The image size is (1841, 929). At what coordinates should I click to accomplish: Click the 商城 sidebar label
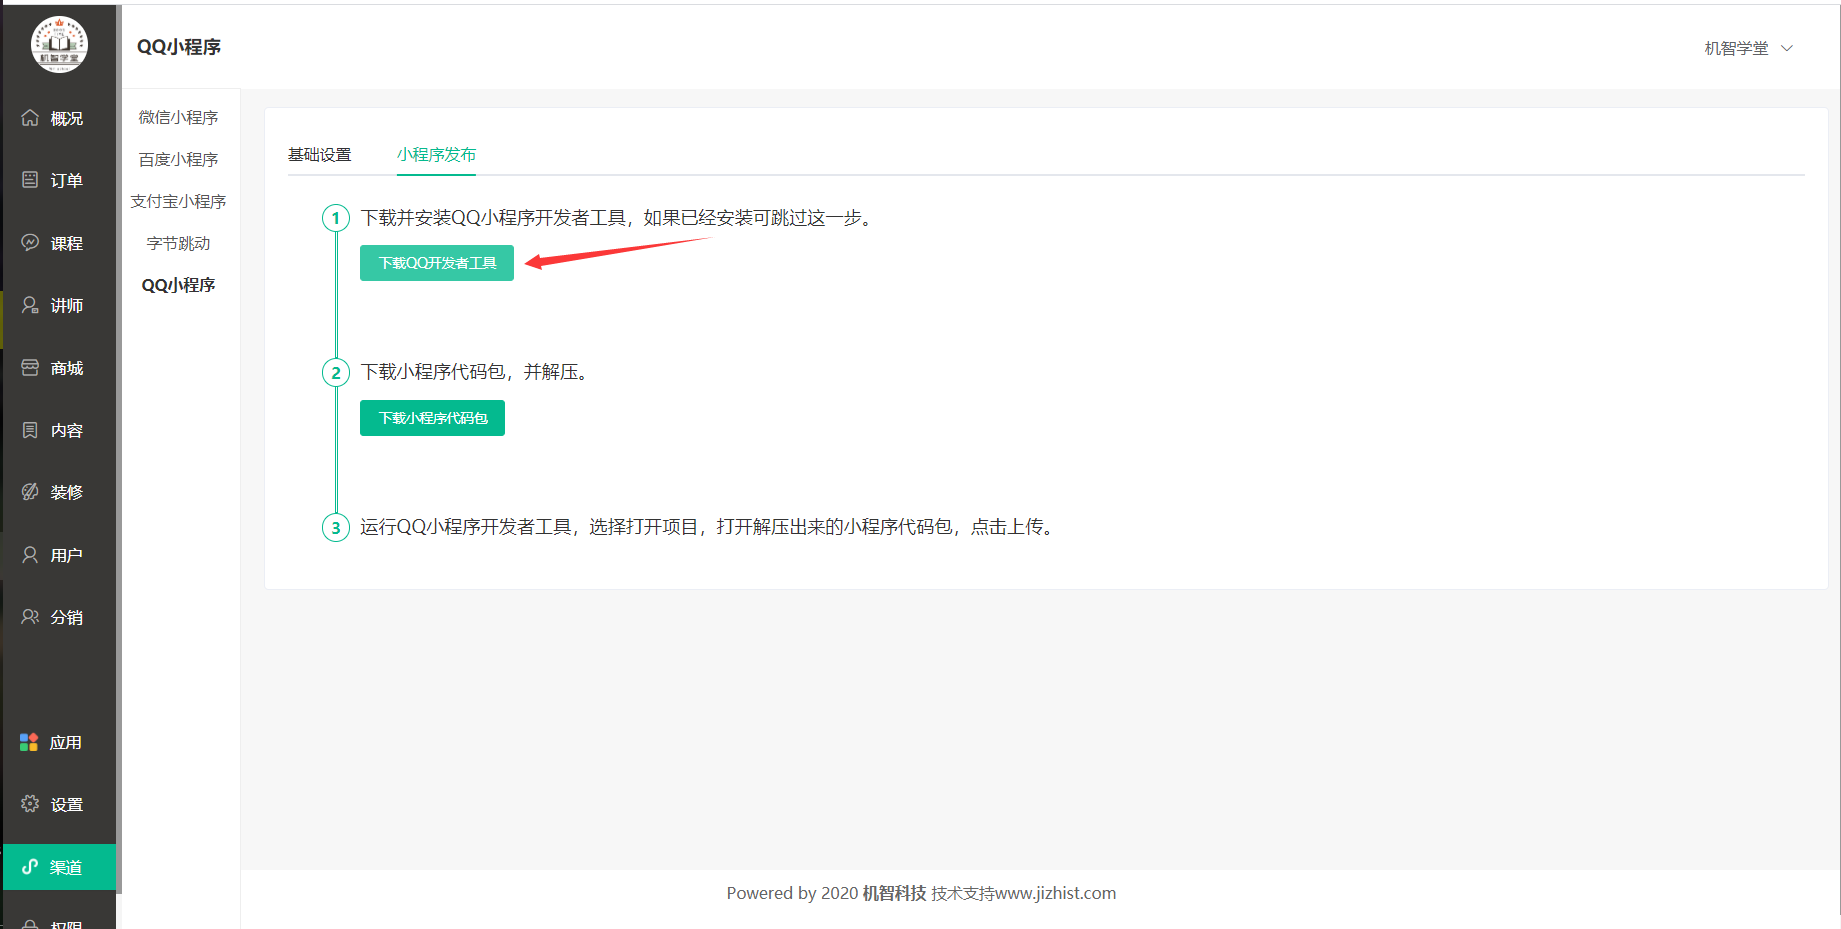pyautogui.click(x=67, y=368)
